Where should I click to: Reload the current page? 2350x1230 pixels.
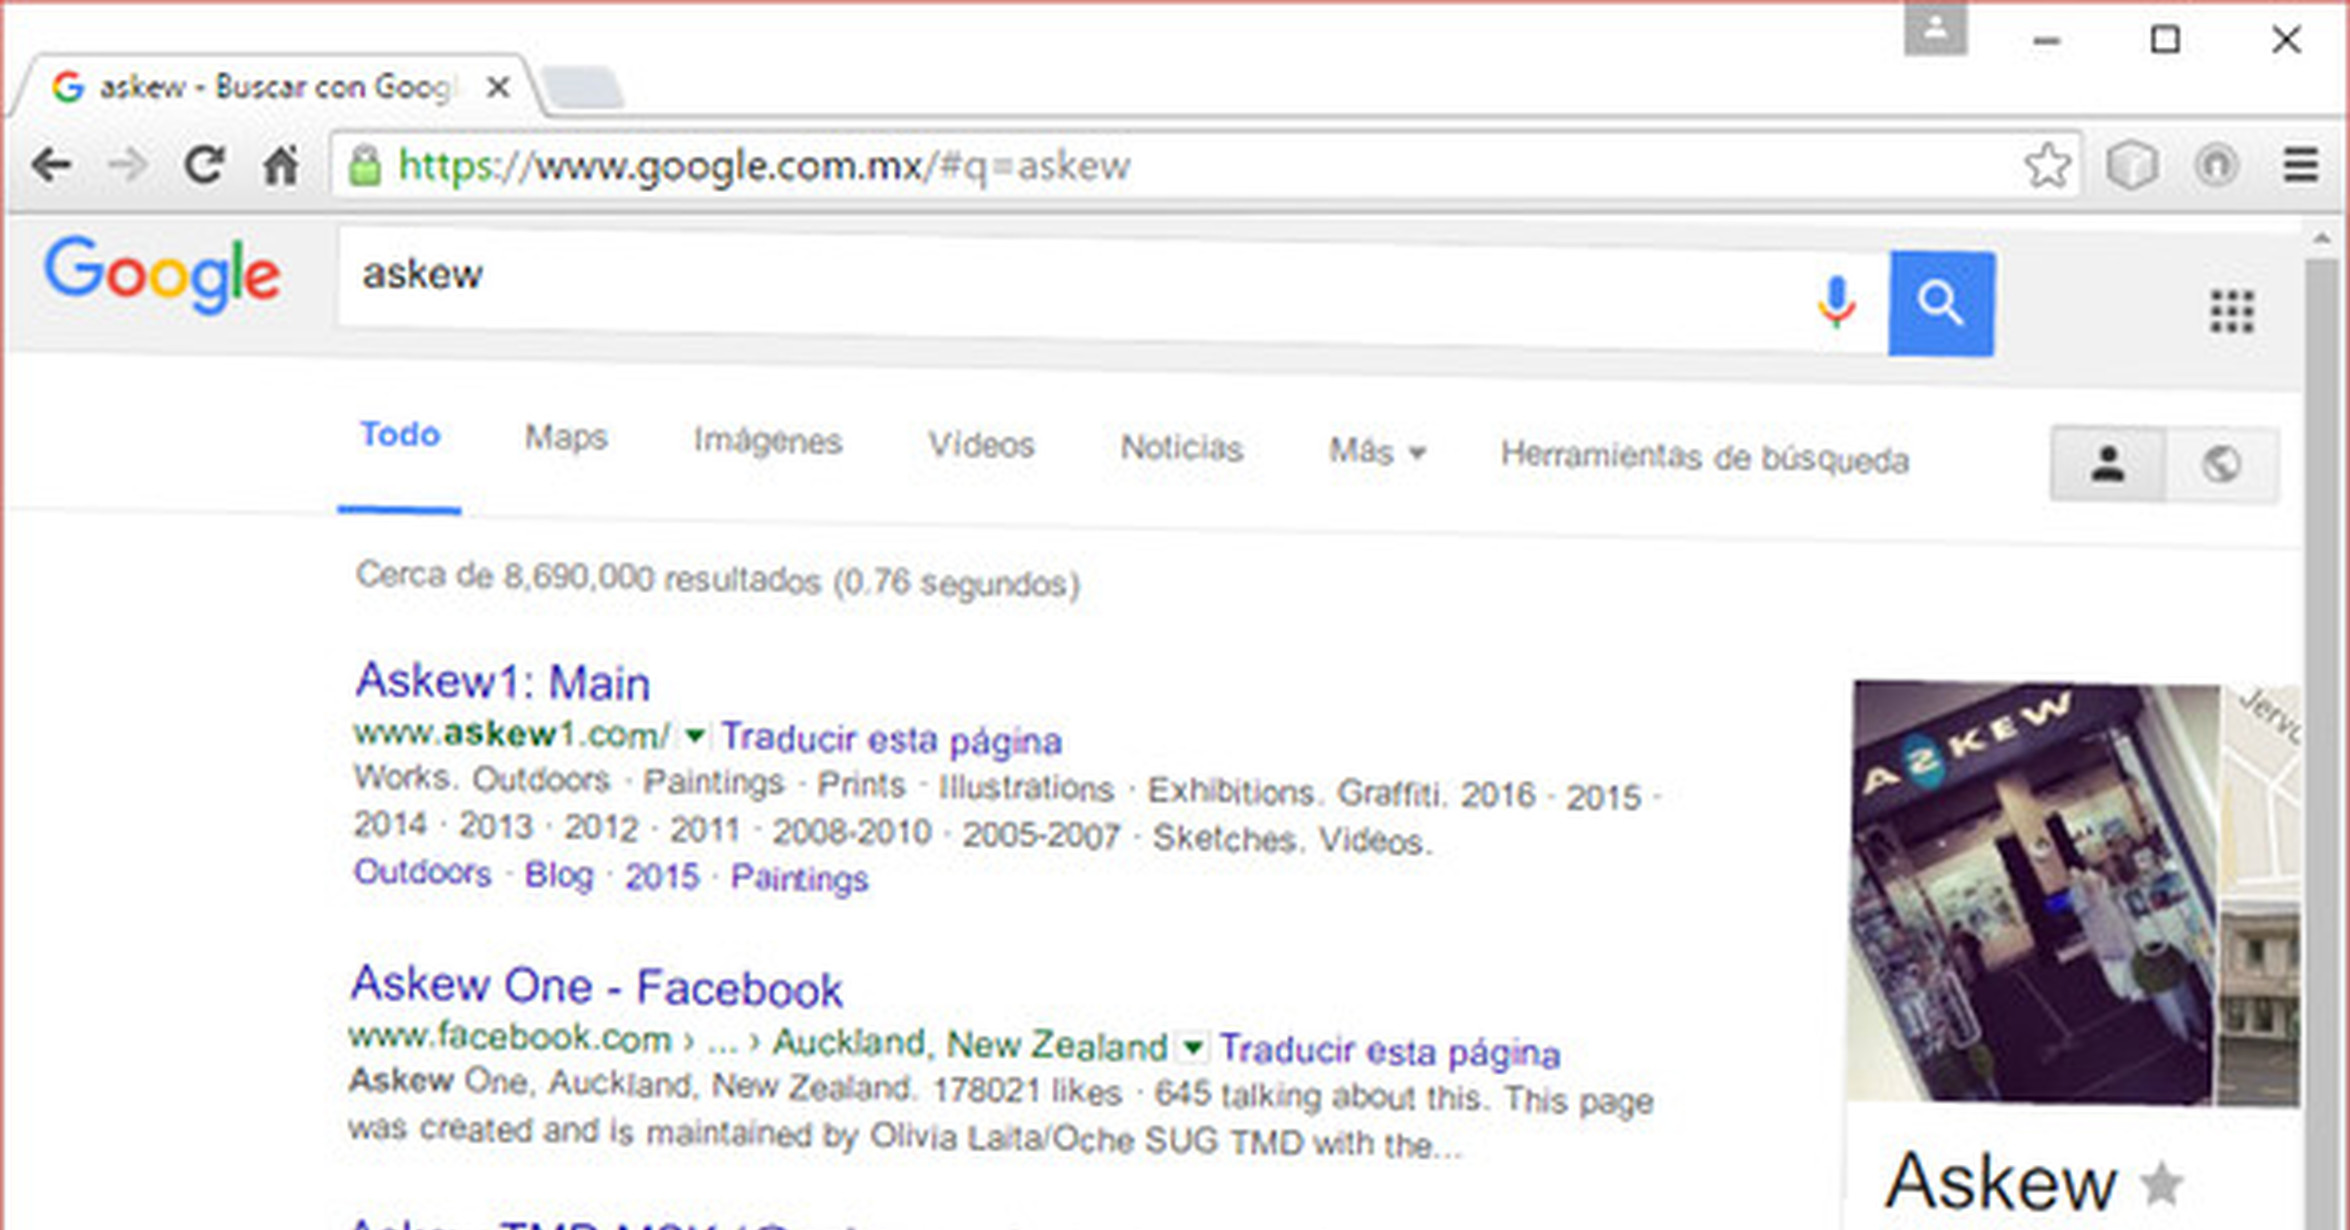(x=204, y=165)
